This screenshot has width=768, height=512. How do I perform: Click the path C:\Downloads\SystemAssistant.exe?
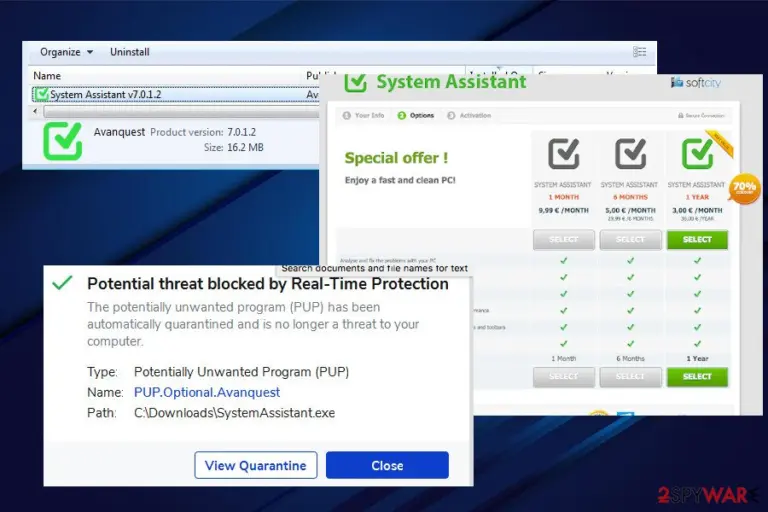[x=234, y=413]
